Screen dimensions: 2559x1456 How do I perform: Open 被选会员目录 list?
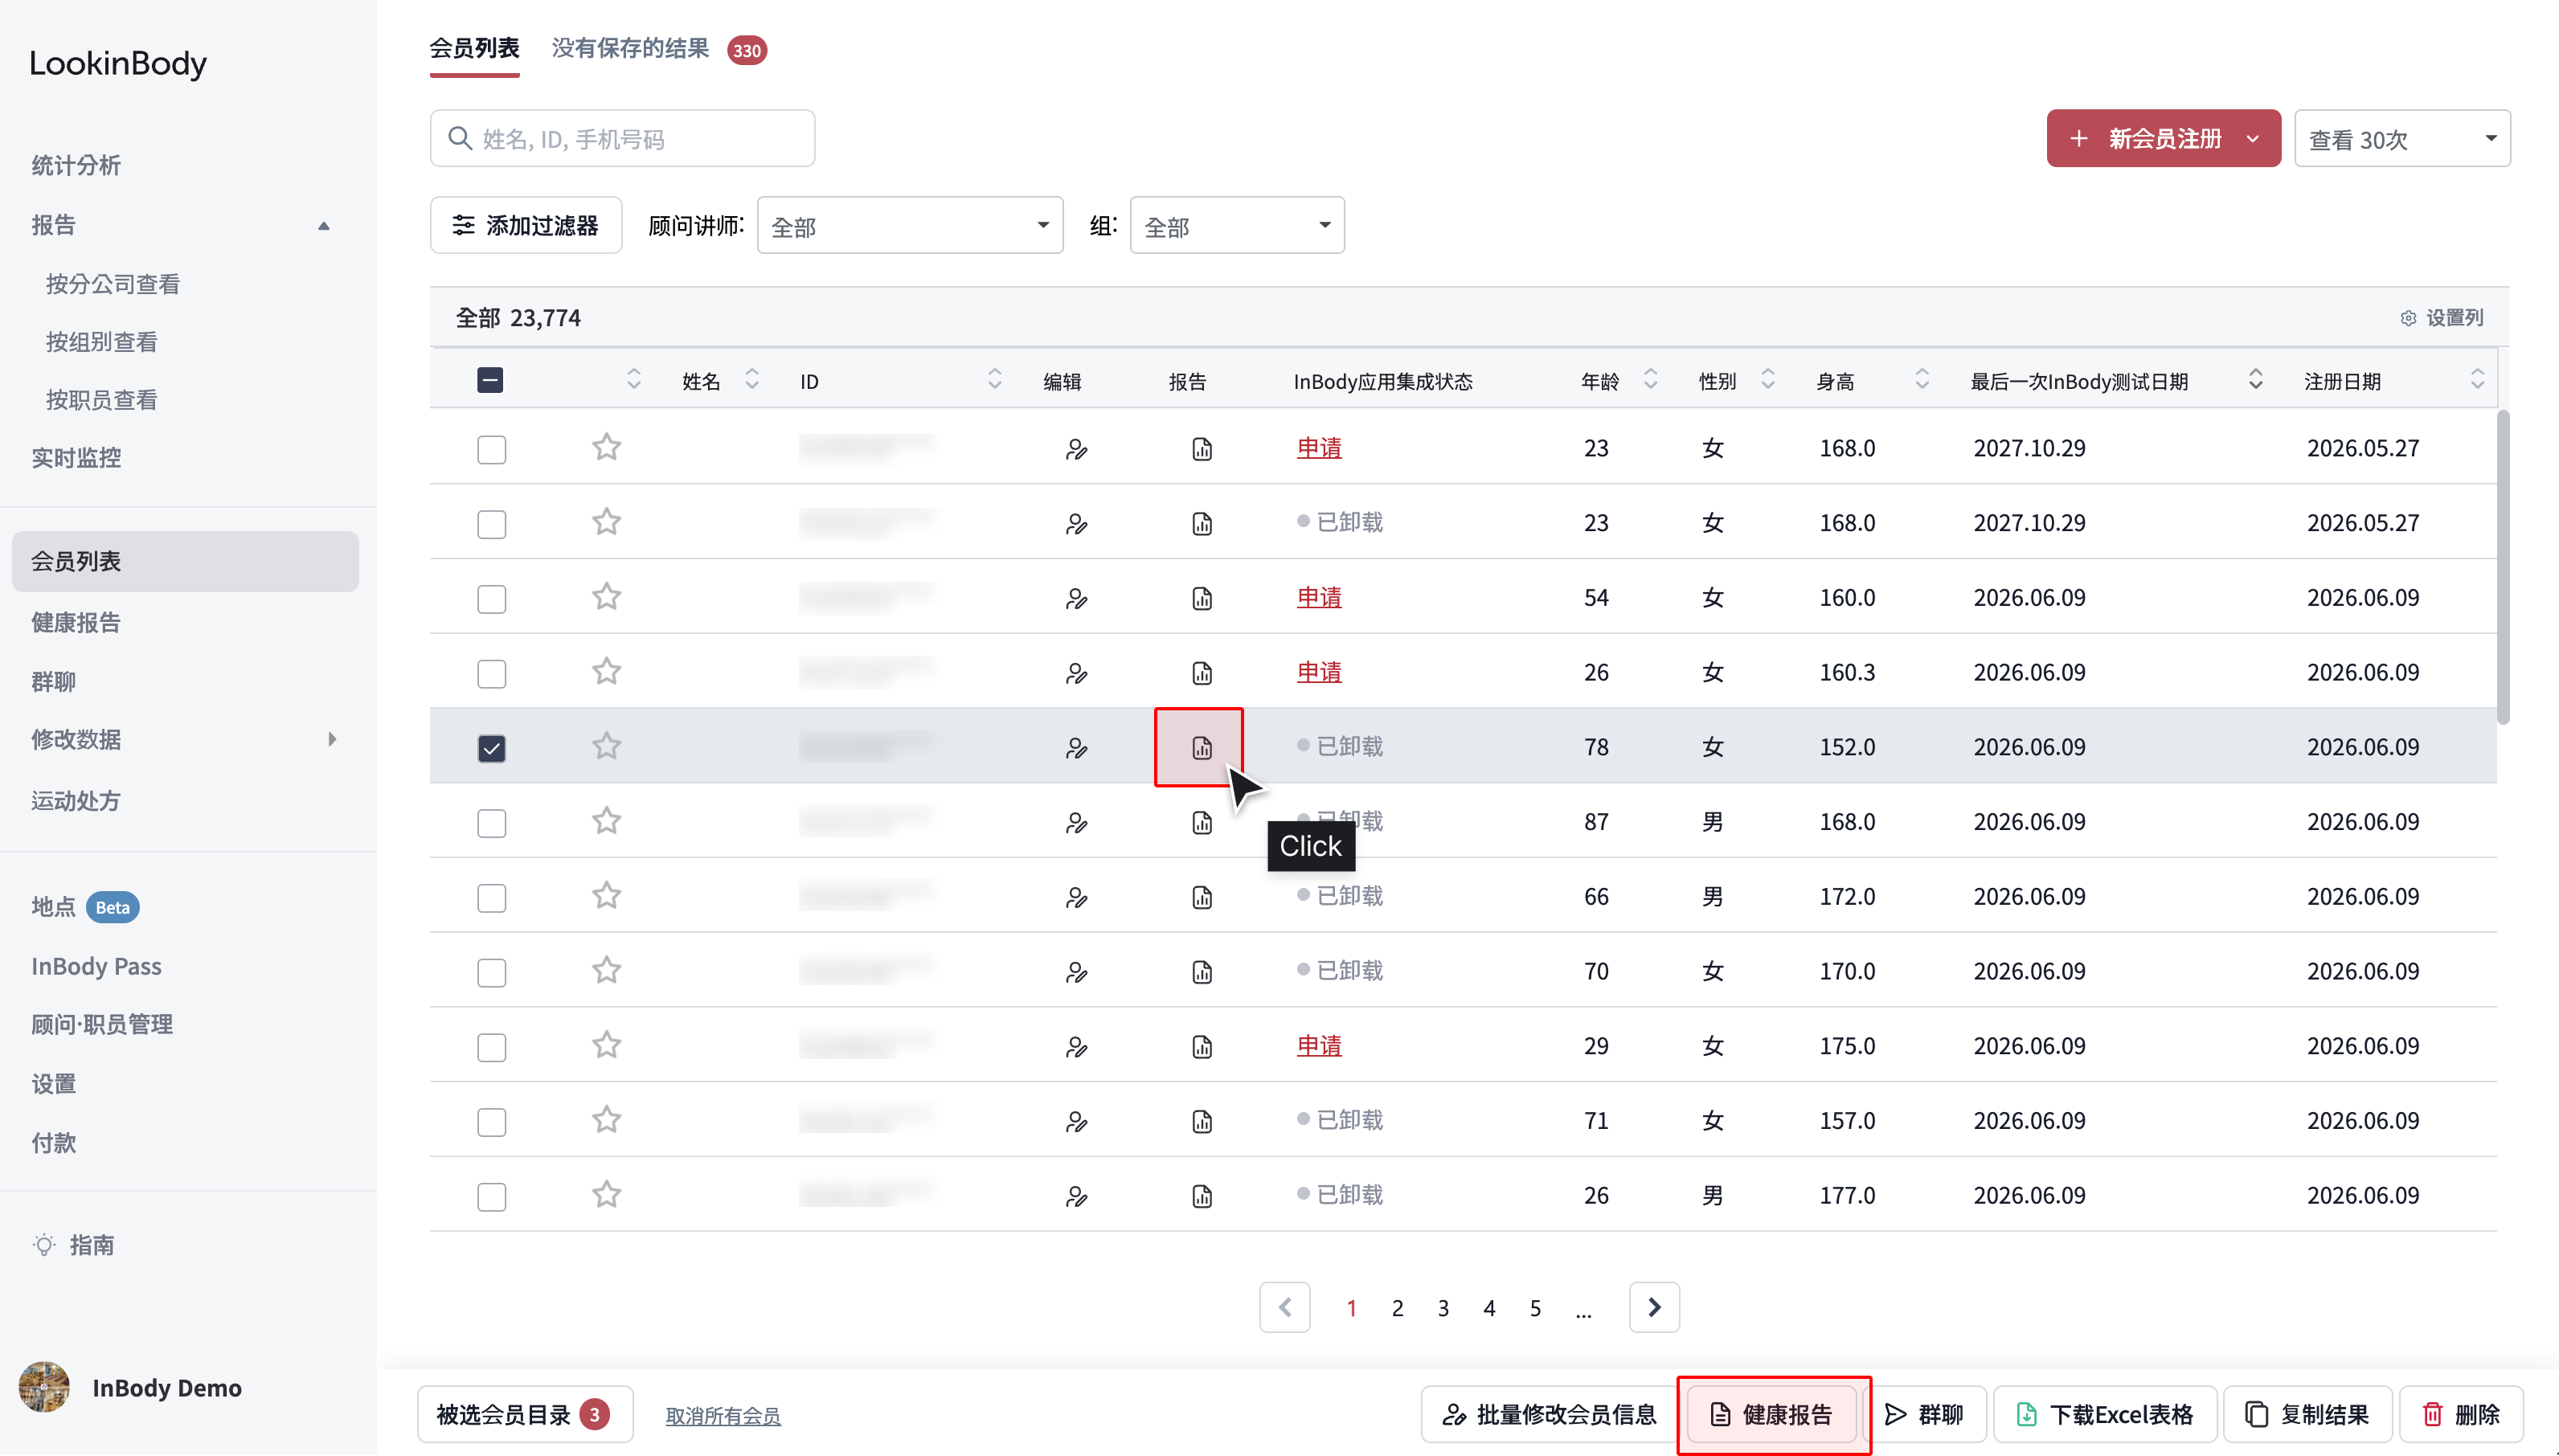(525, 1414)
